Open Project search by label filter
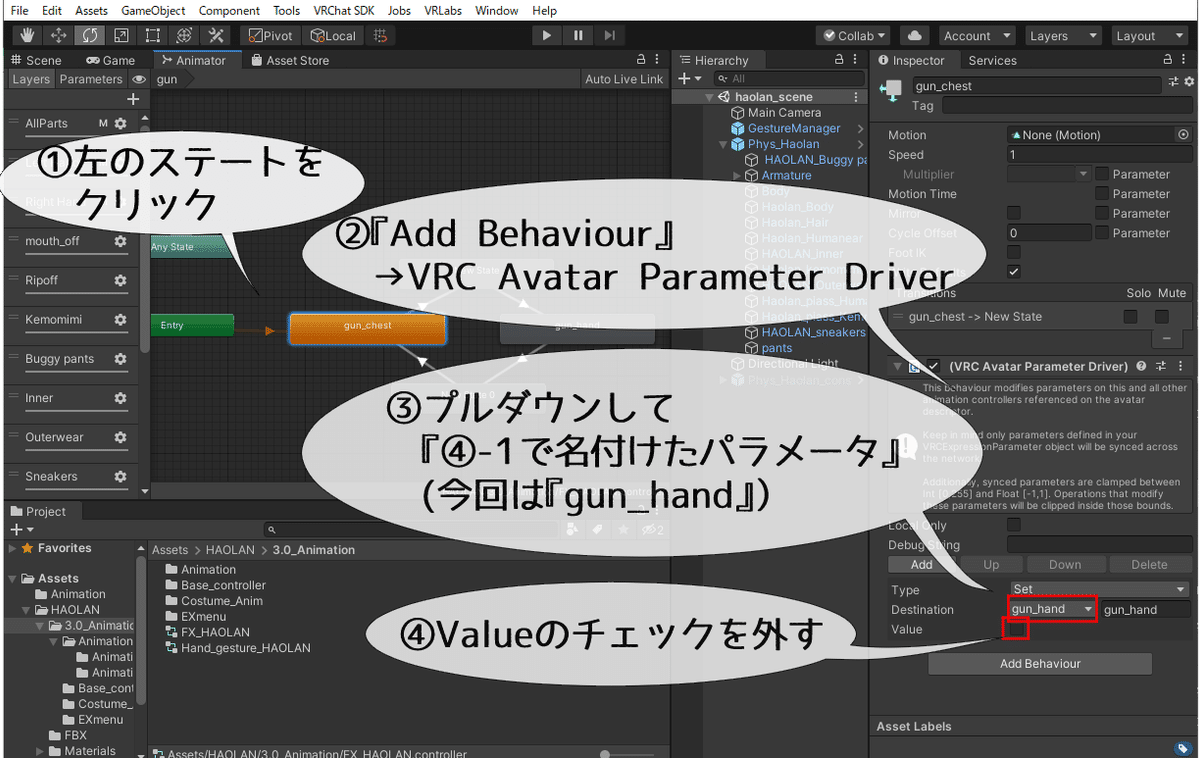Screen dimensions: 1200x758 pos(597,530)
